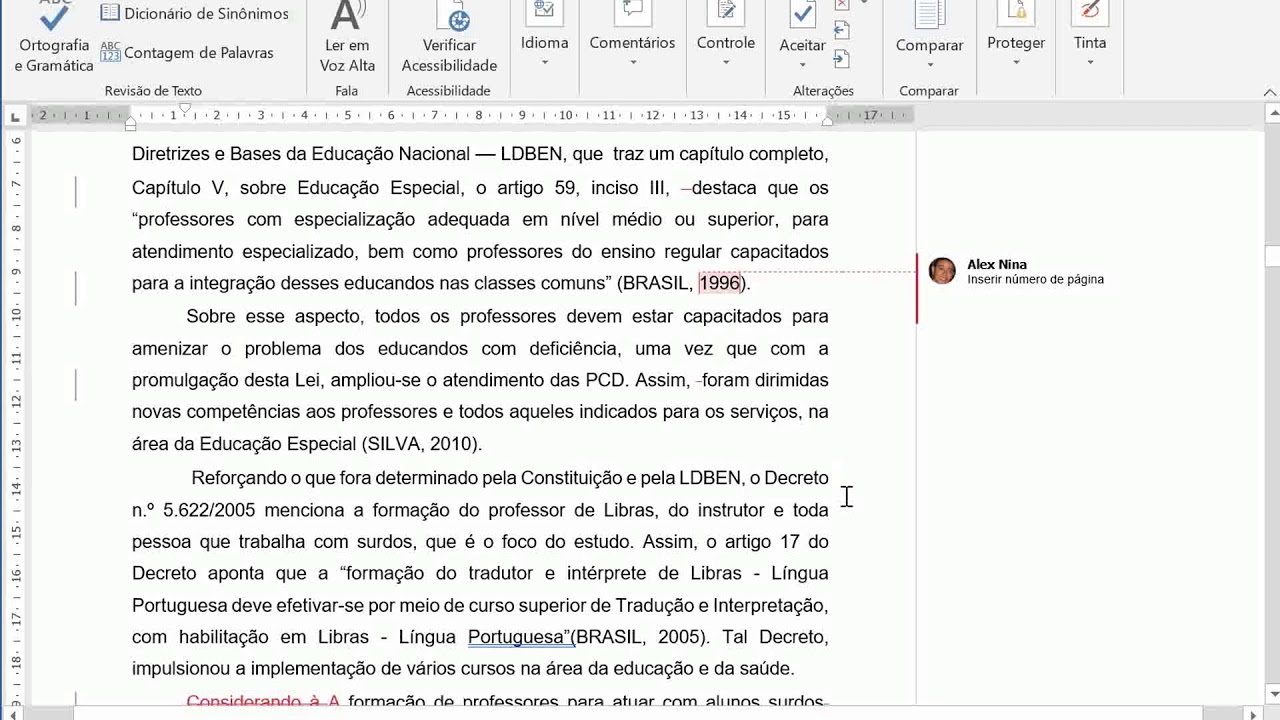Run Ortografia e Gramática check

point(54,38)
